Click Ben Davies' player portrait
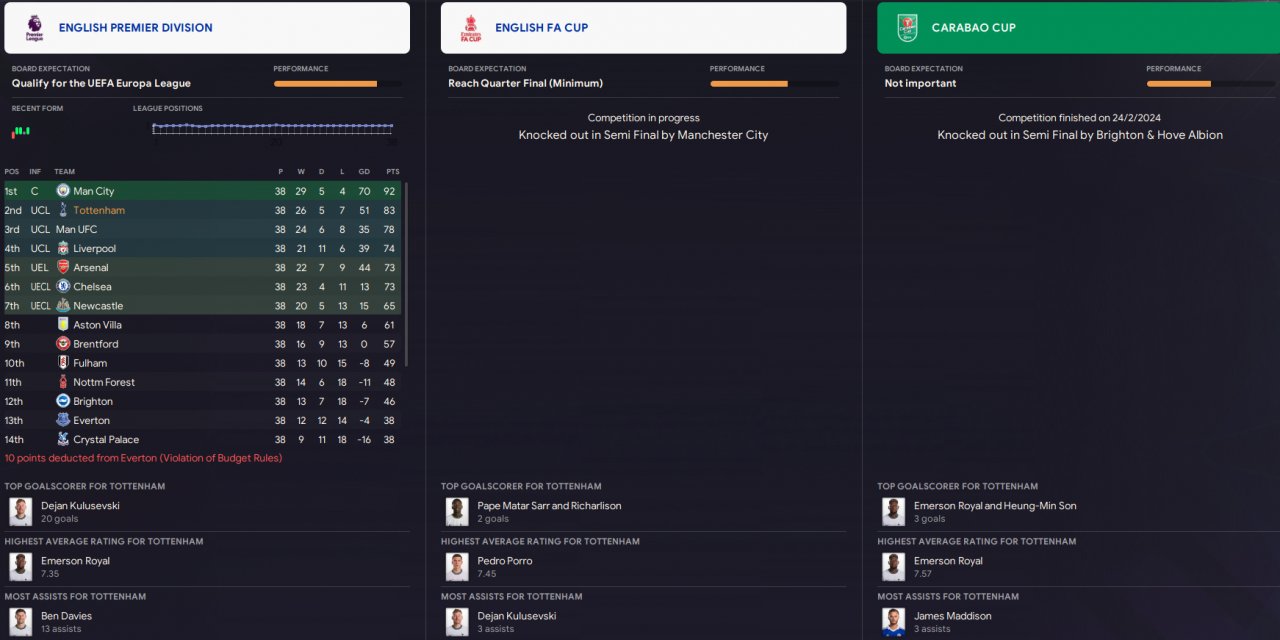Image resolution: width=1280 pixels, height=640 pixels. [20, 622]
